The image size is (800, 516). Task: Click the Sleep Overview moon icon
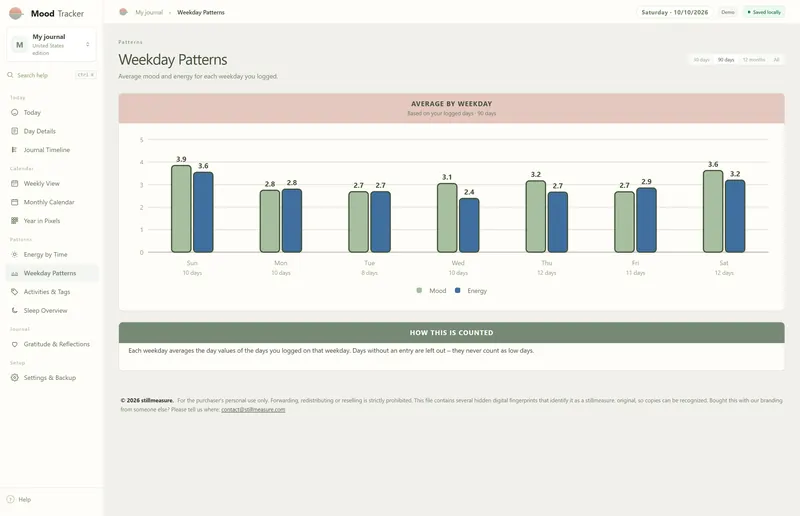point(14,310)
